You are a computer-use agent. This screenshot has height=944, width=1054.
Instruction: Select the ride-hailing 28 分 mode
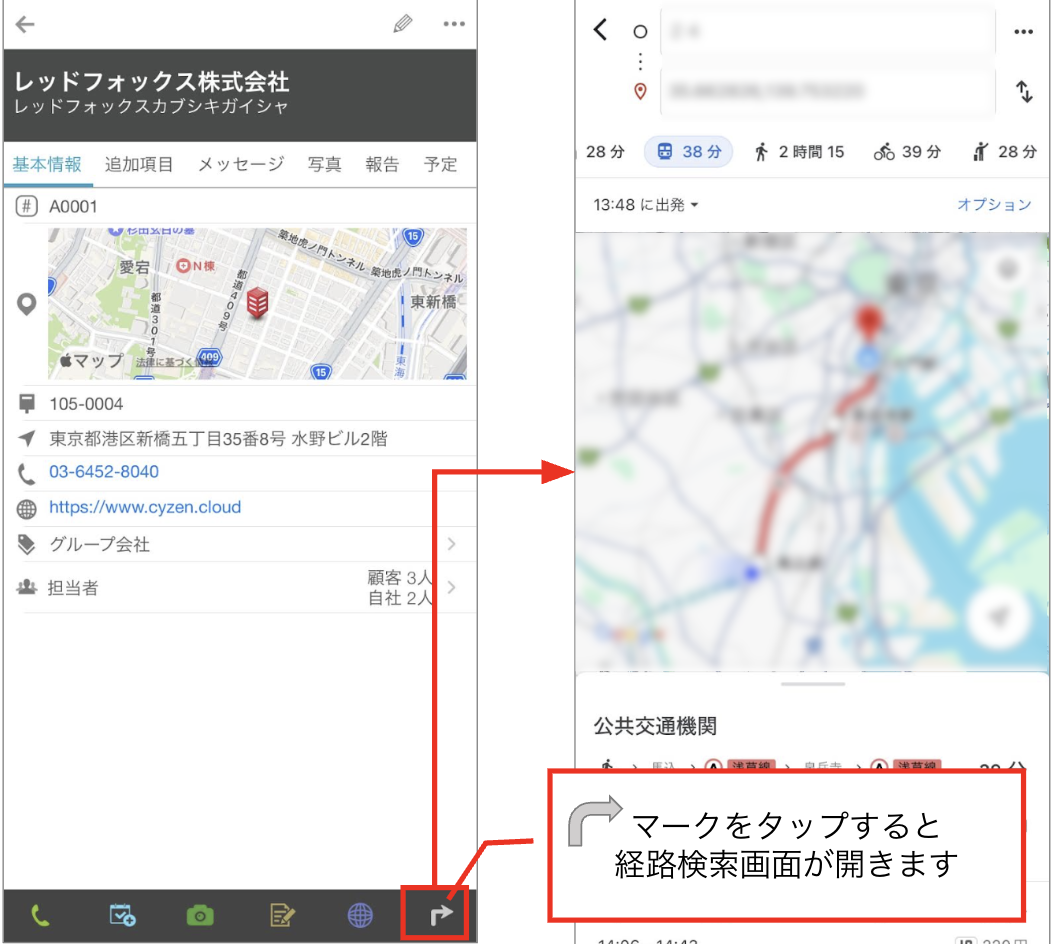click(x=1005, y=152)
